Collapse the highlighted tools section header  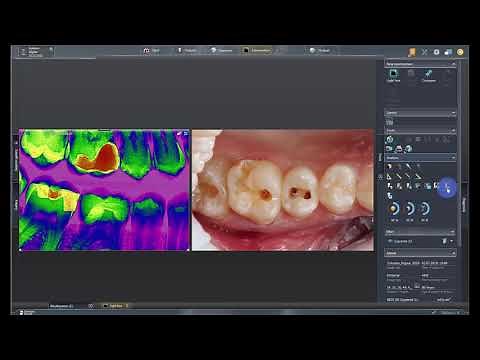click(420, 157)
